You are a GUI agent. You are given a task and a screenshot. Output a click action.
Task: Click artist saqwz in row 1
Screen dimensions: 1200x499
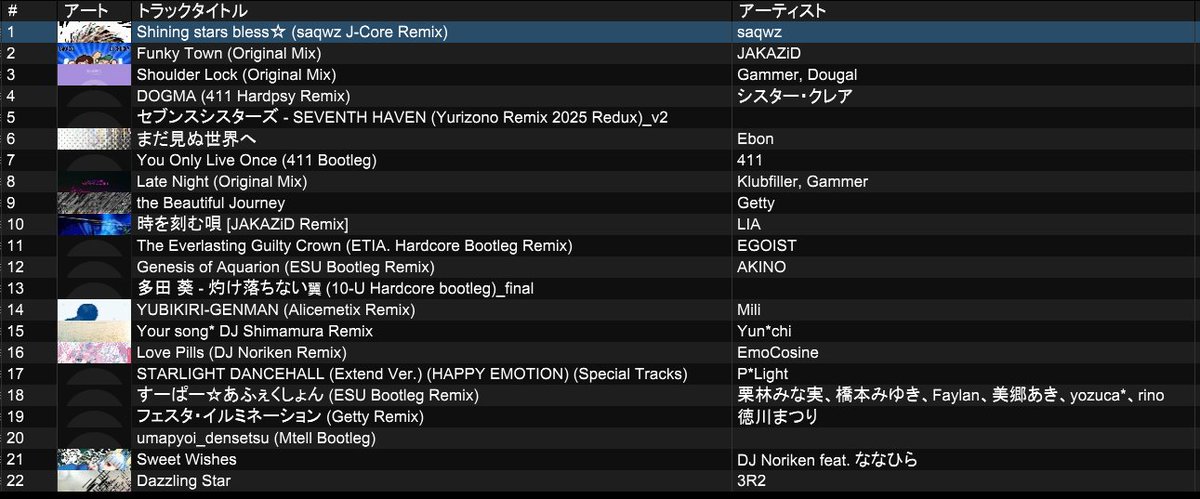pos(758,32)
